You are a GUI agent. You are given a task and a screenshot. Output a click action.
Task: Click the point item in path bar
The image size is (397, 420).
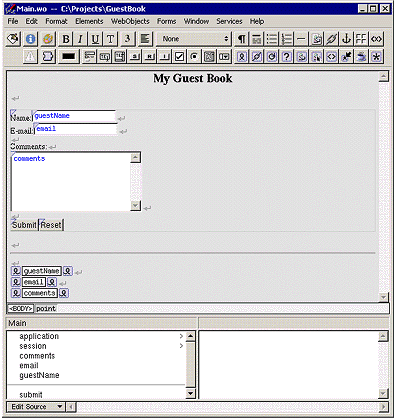46,308
